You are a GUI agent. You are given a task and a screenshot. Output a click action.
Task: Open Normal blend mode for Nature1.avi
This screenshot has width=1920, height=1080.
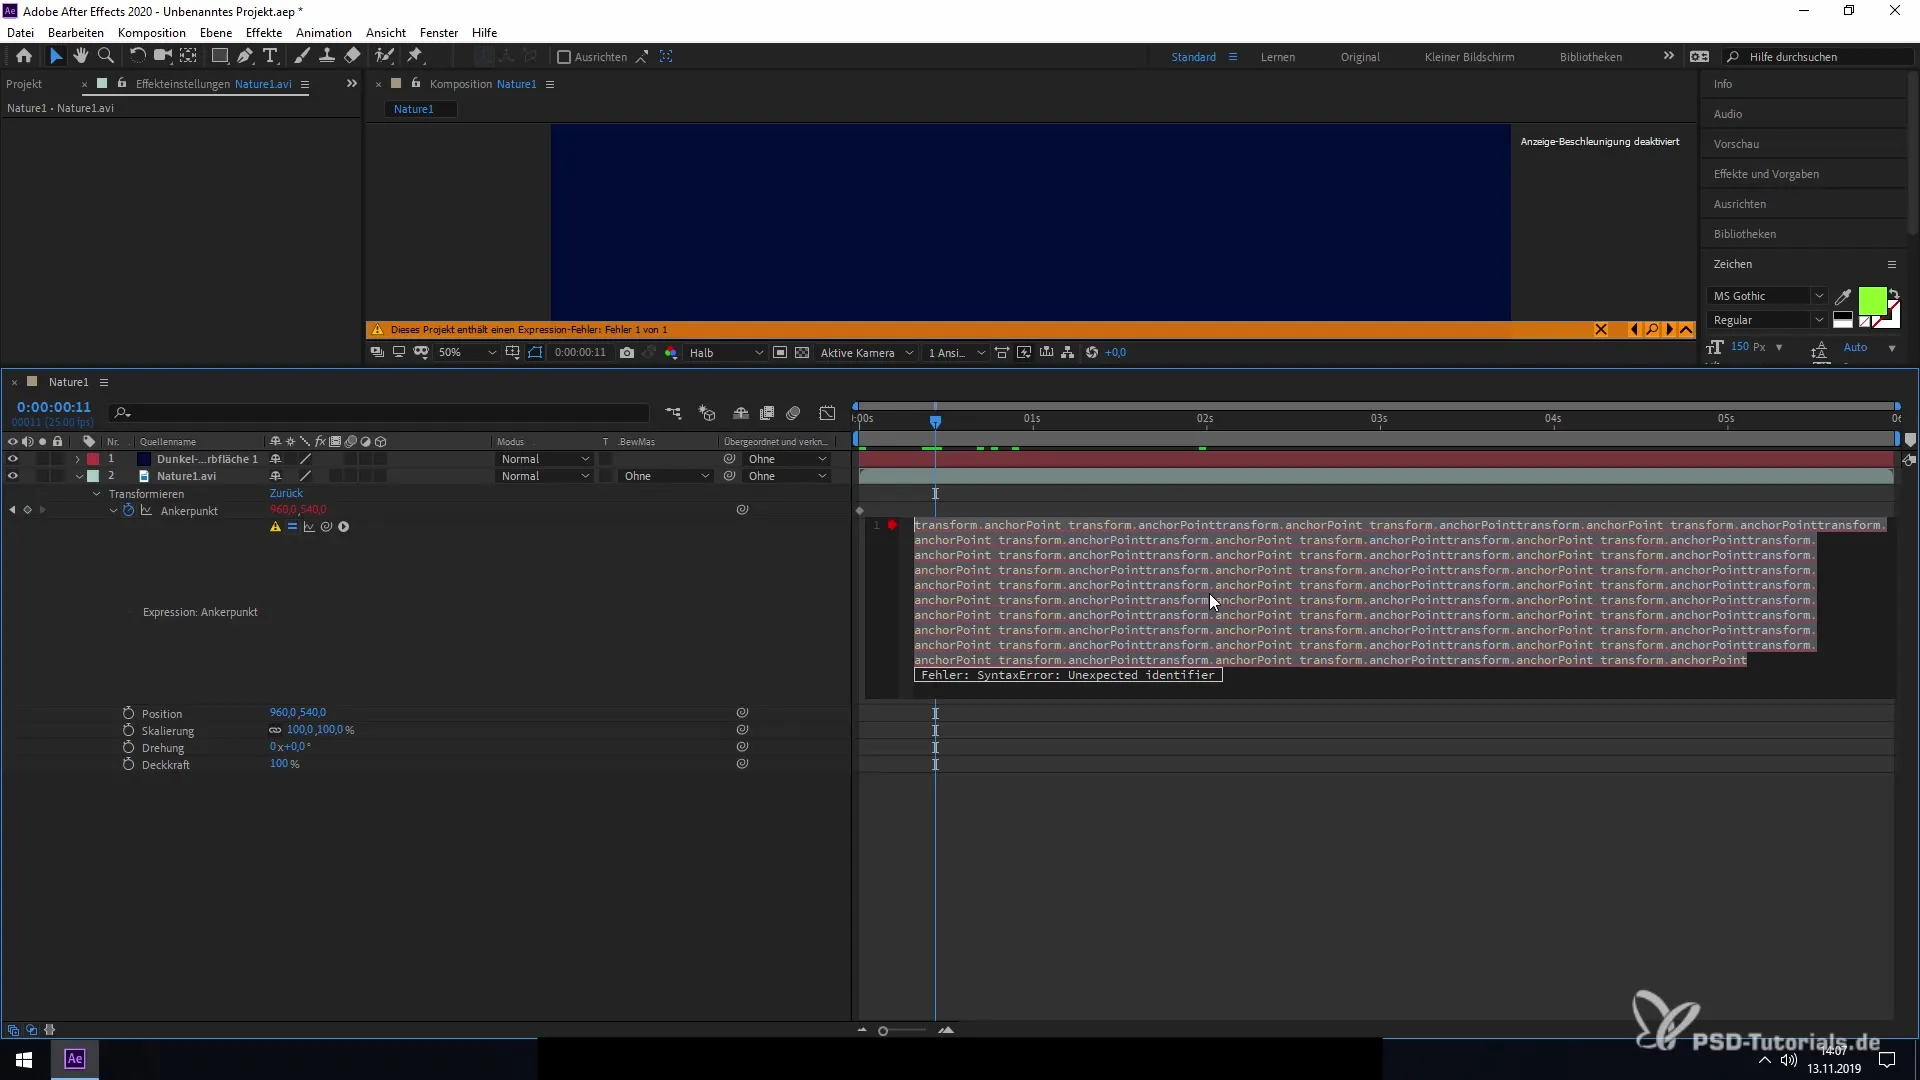[x=545, y=477]
